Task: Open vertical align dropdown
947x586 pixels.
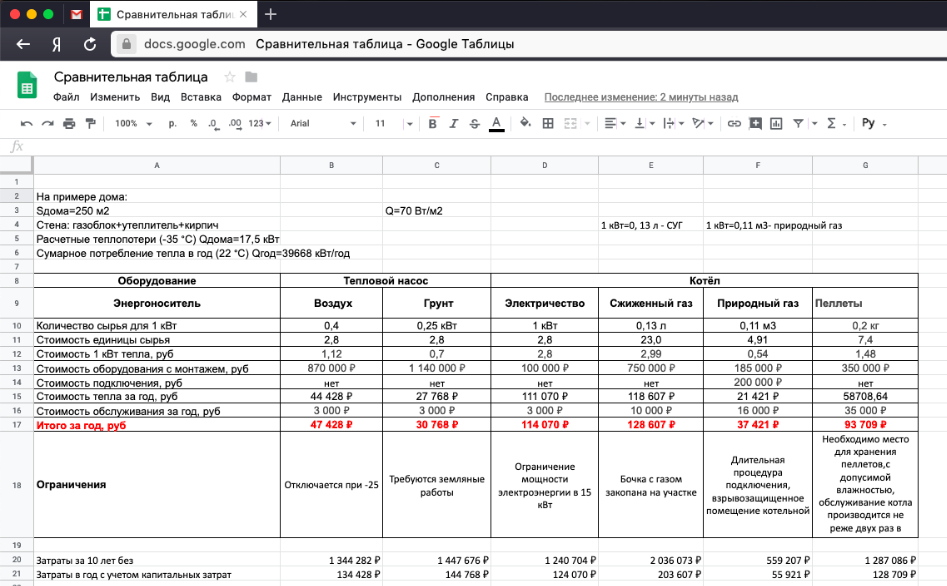Action: point(644,124)
